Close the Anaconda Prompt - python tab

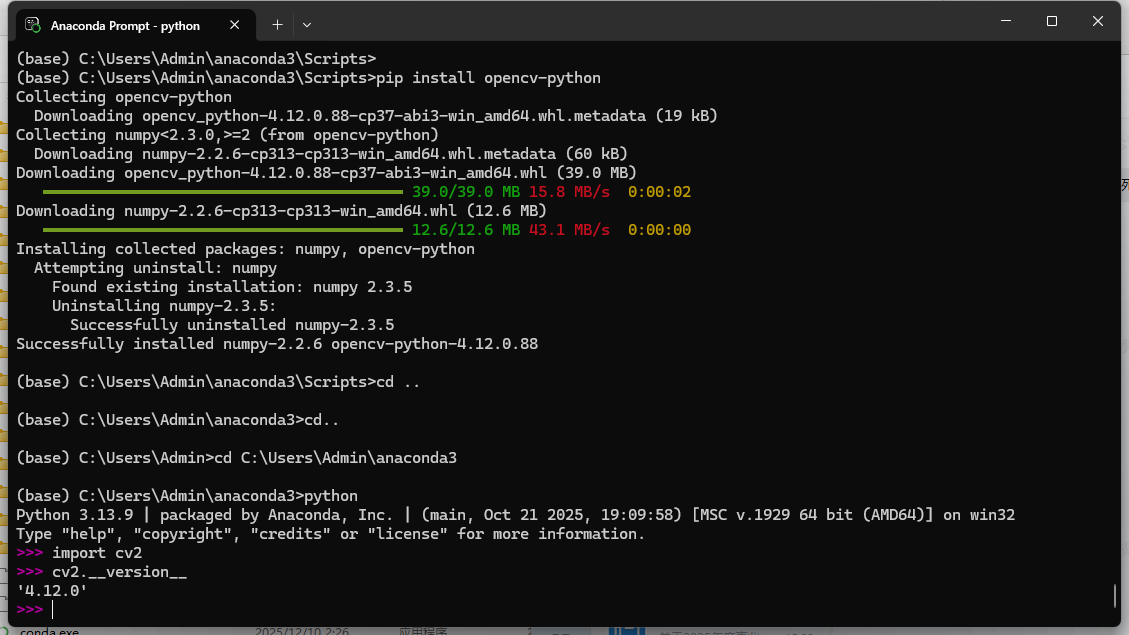[235, 25]
